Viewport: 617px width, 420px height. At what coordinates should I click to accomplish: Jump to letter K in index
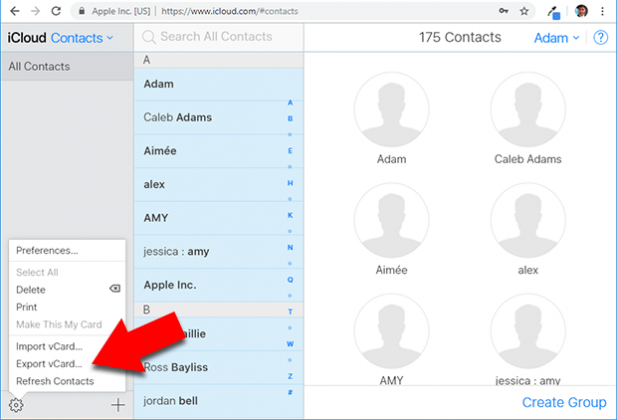(x=290, y=215)
